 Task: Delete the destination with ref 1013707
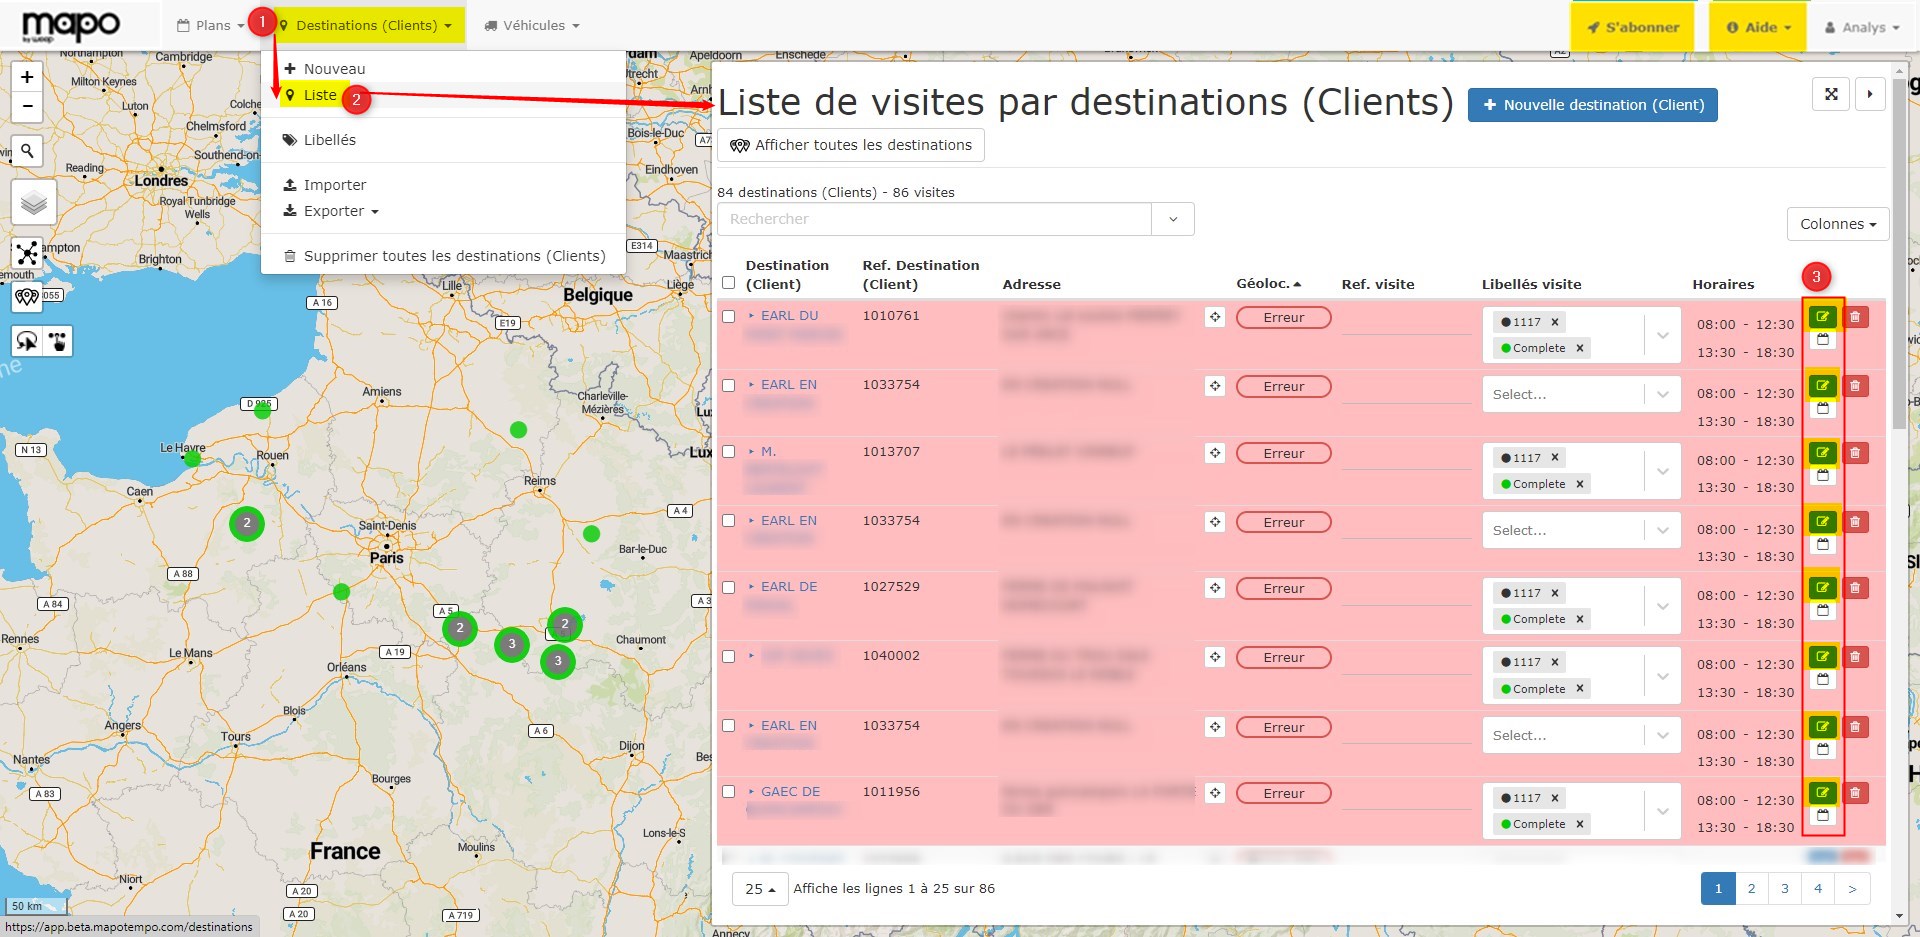point(1855,453)
